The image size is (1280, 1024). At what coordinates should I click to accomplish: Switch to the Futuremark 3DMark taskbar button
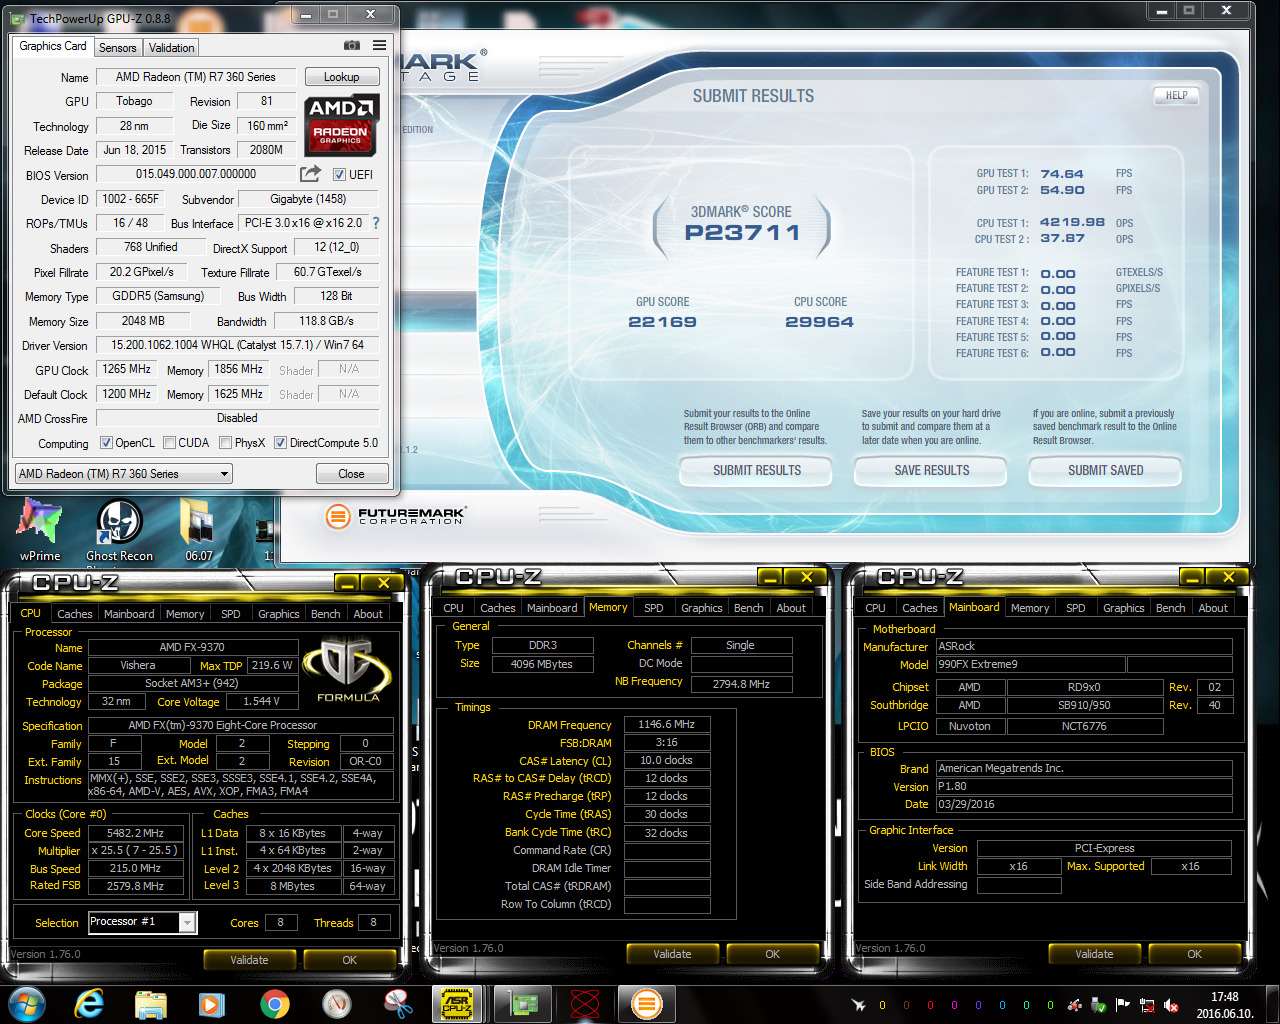pyautogui.click(x=647, y=1003)
